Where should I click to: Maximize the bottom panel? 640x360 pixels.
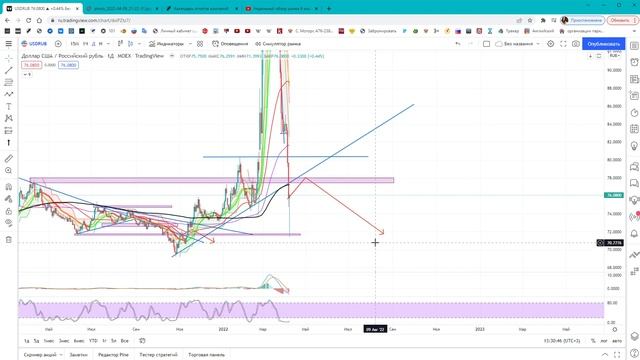tap(617, 355)
